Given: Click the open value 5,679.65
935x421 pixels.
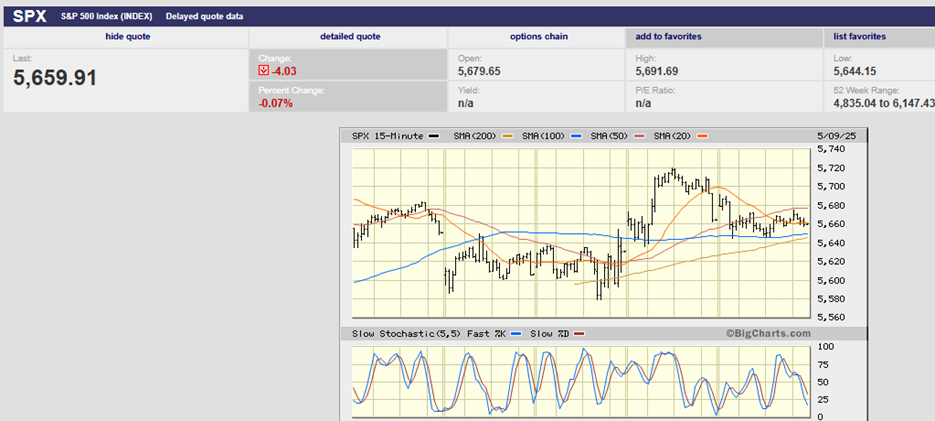Looking at the screenshot, I should point(479,72).
